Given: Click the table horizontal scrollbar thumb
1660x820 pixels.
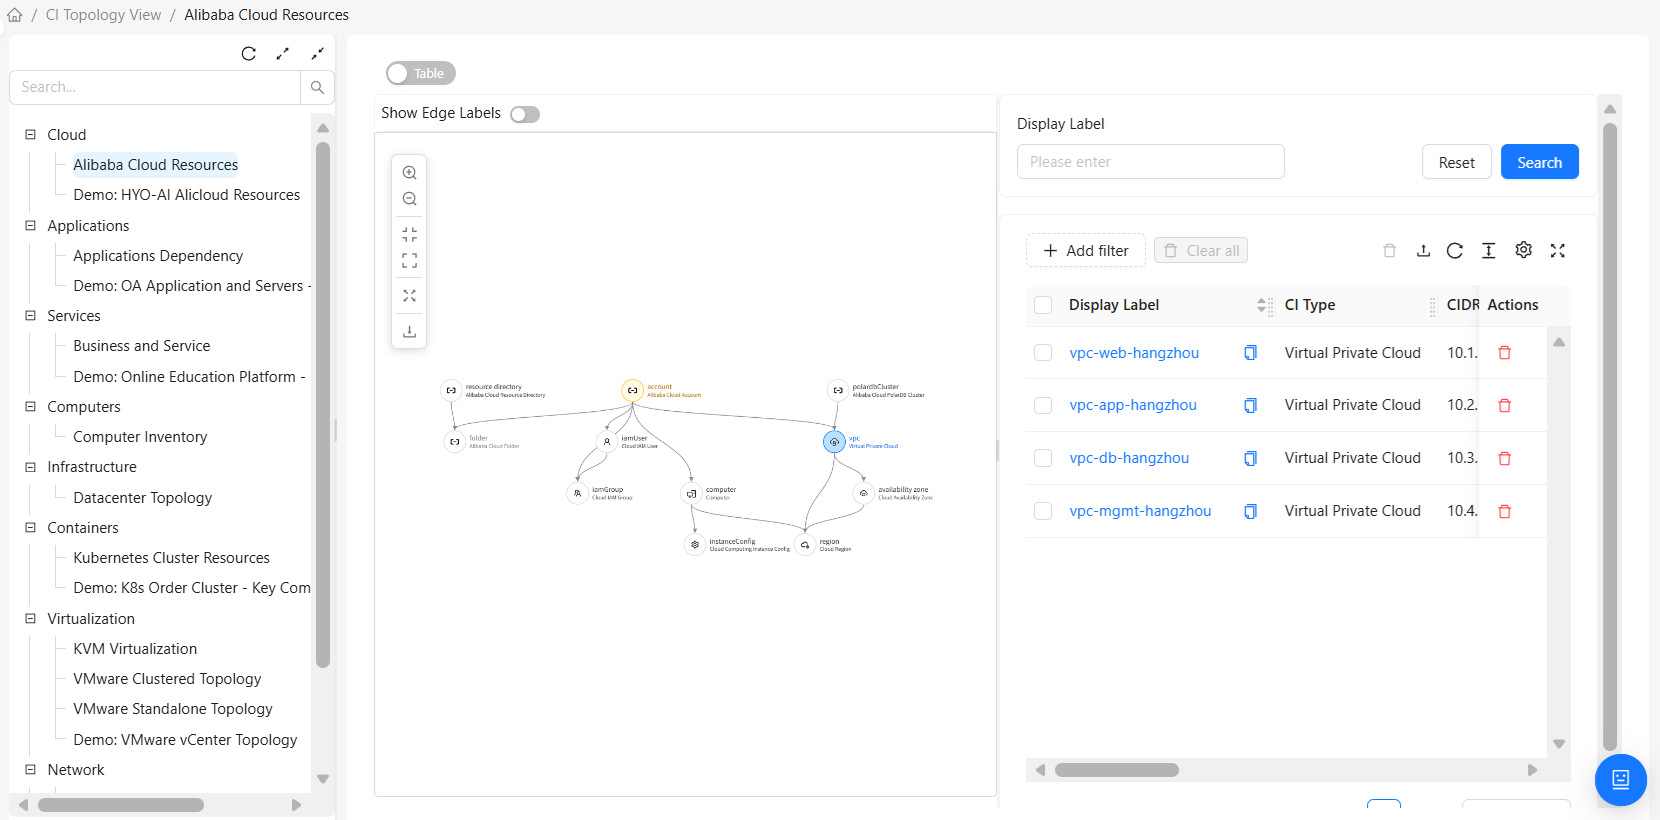Looking at the screenshot, I should point(1117,770).
